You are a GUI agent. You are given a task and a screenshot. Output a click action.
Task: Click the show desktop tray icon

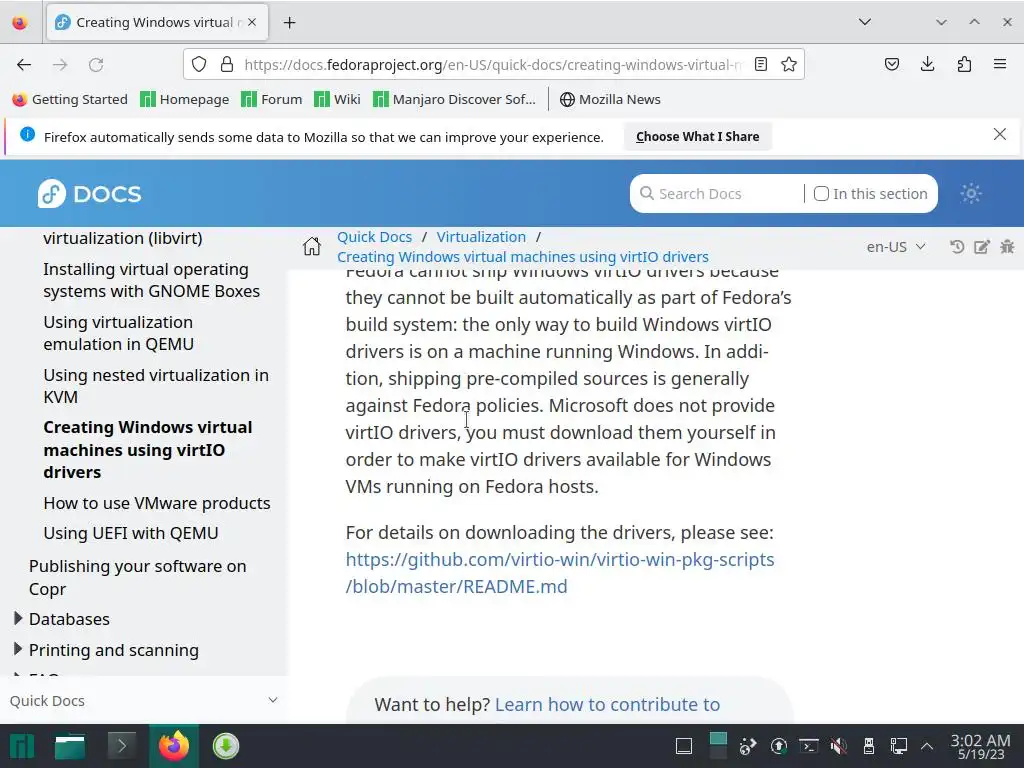684,746
